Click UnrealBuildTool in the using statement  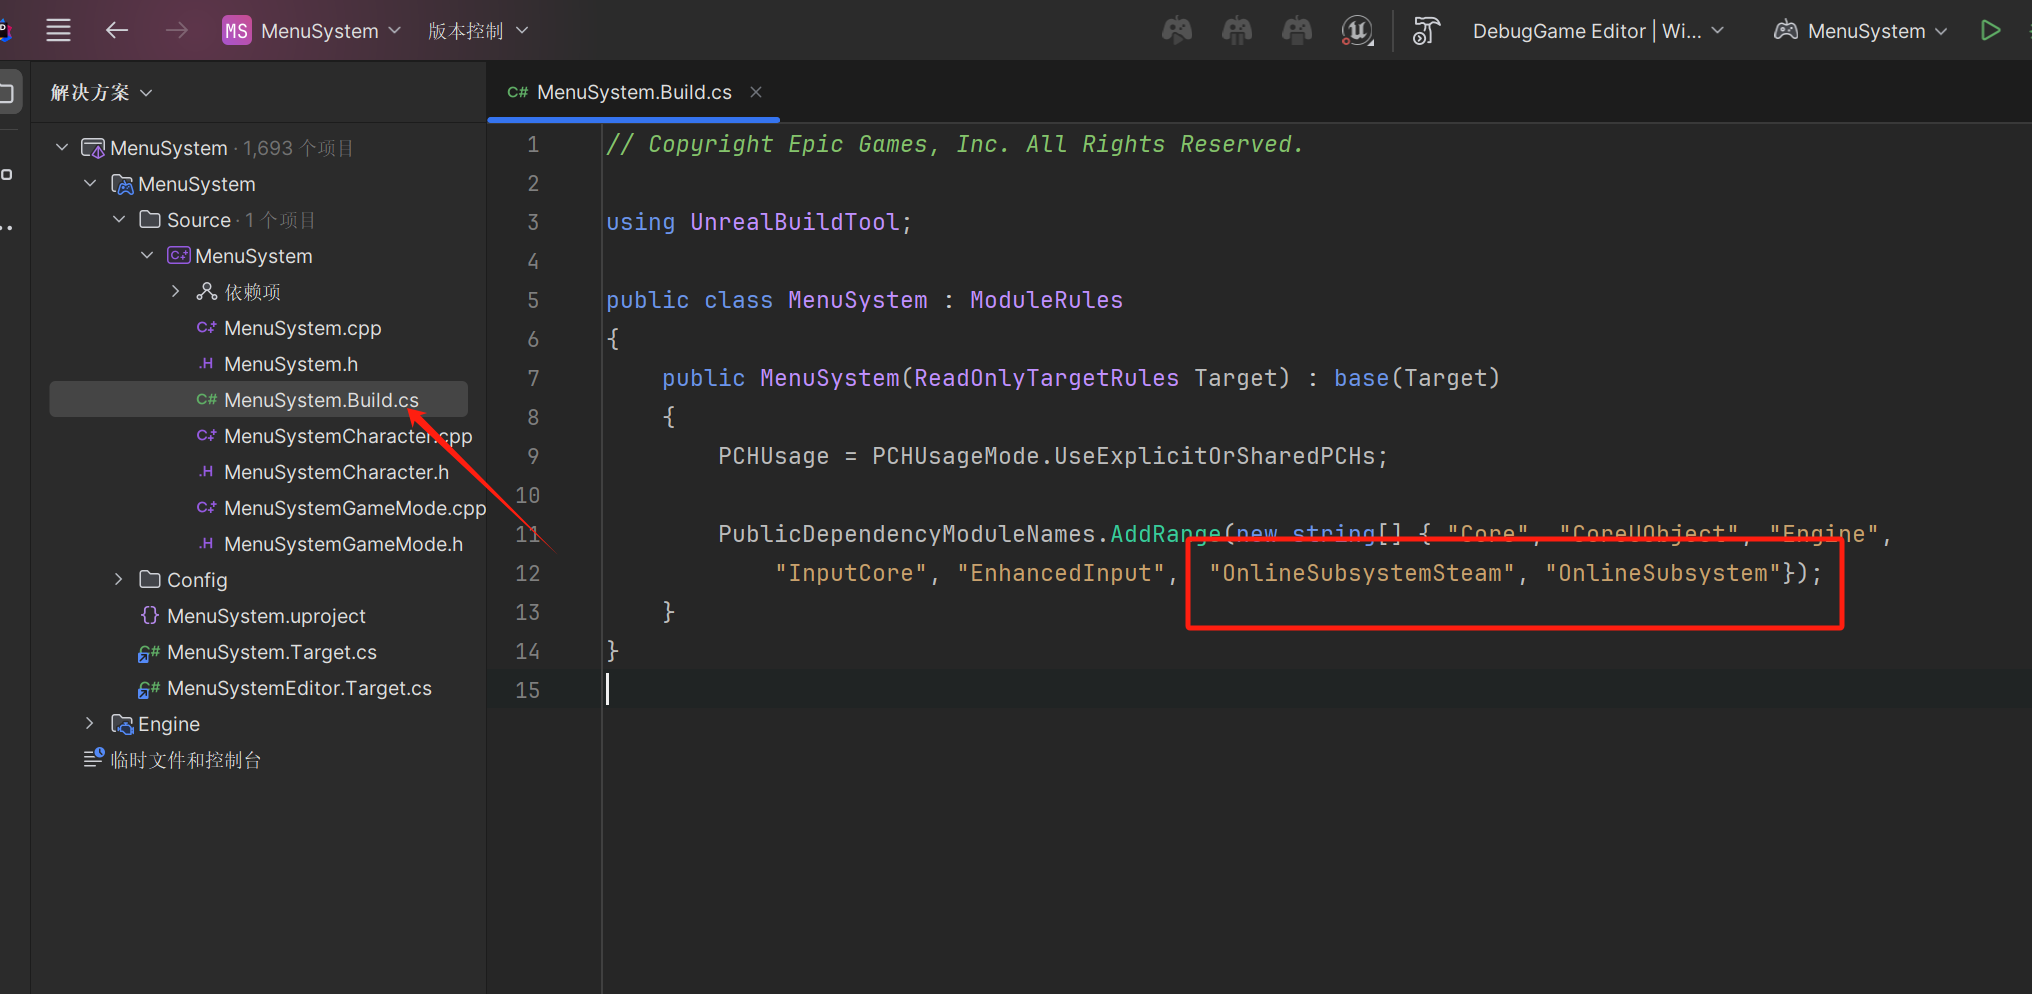(x=795, y=222)
